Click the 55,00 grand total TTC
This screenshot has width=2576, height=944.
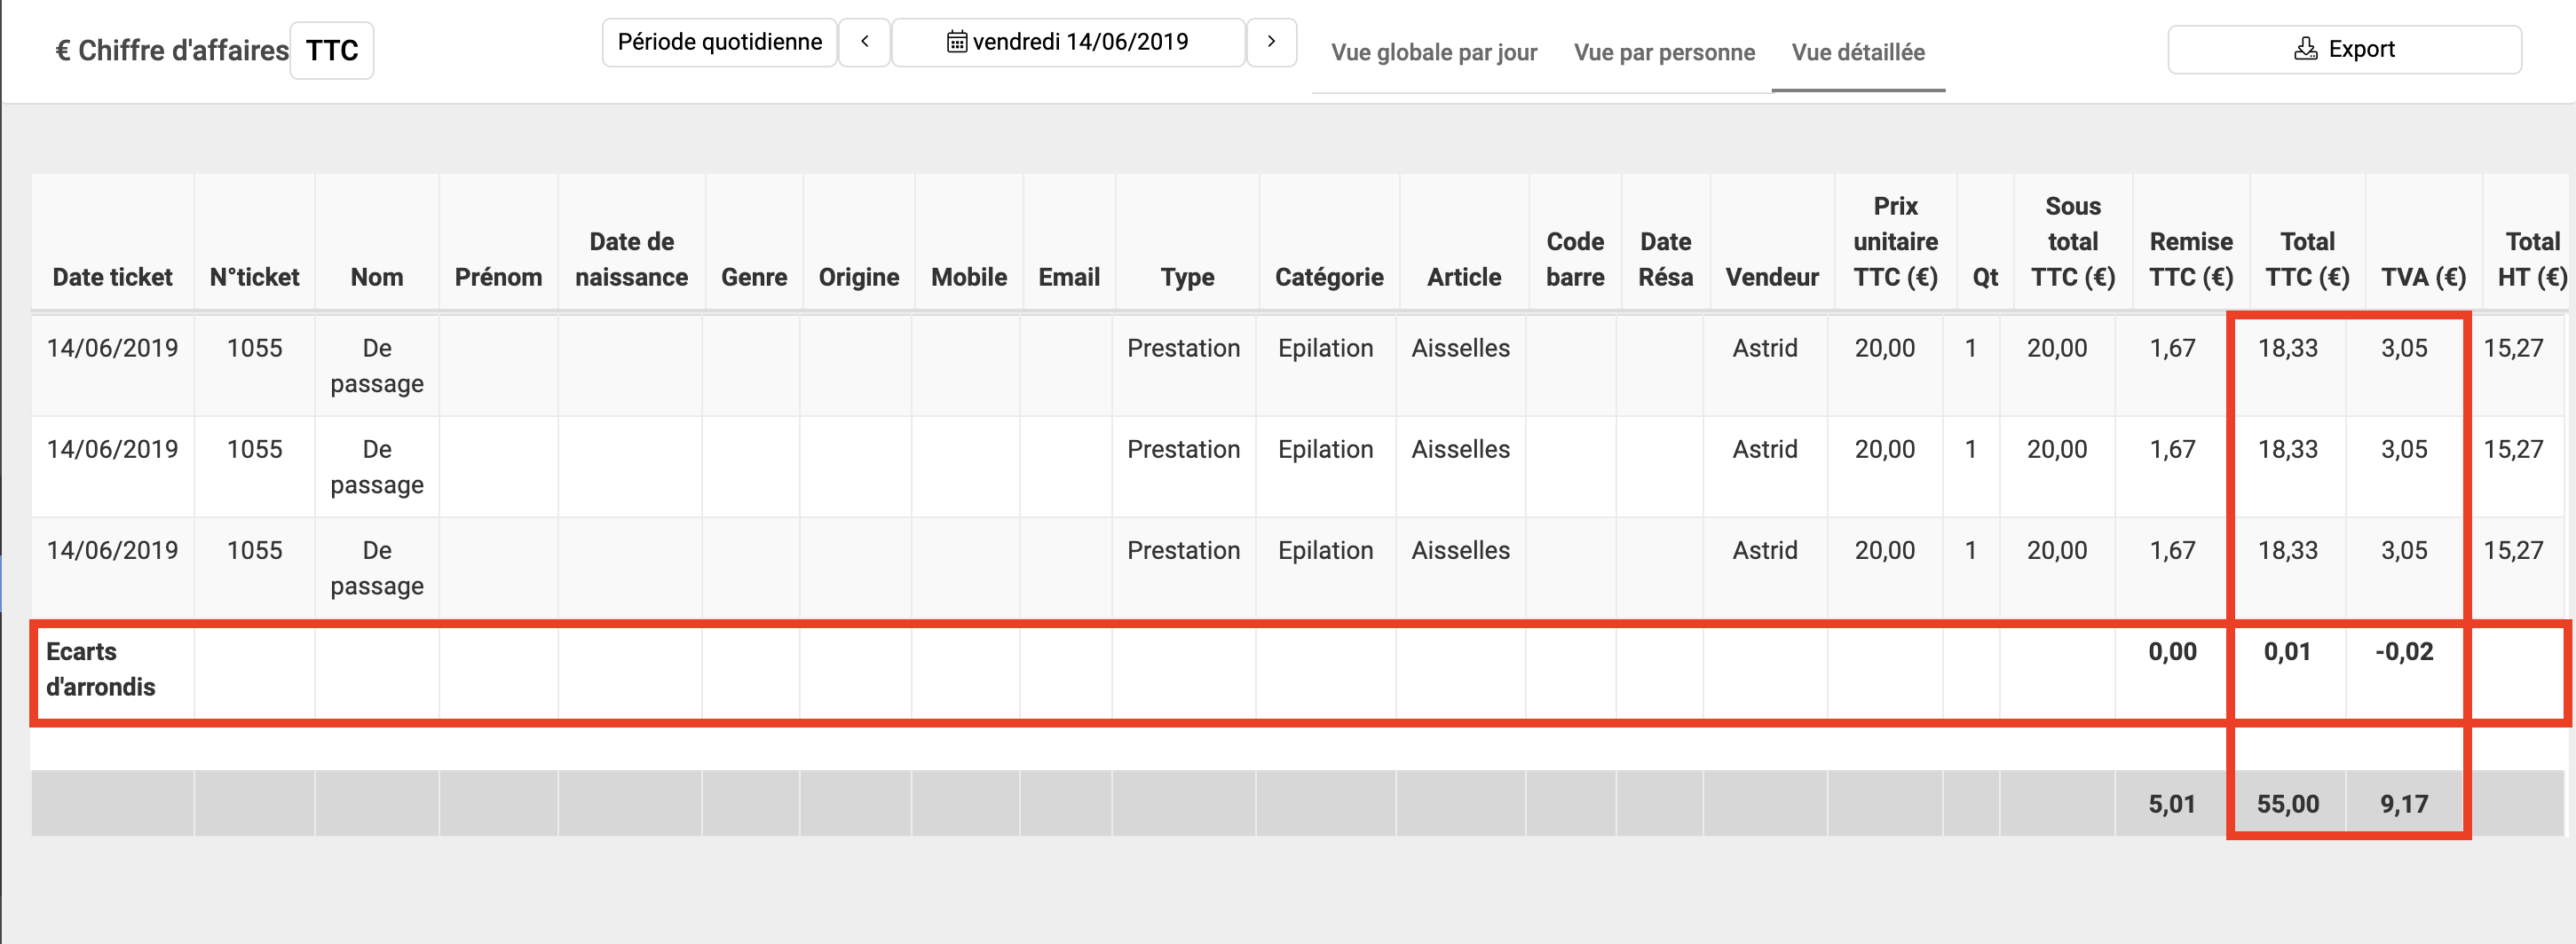[x=2287, y=804]
